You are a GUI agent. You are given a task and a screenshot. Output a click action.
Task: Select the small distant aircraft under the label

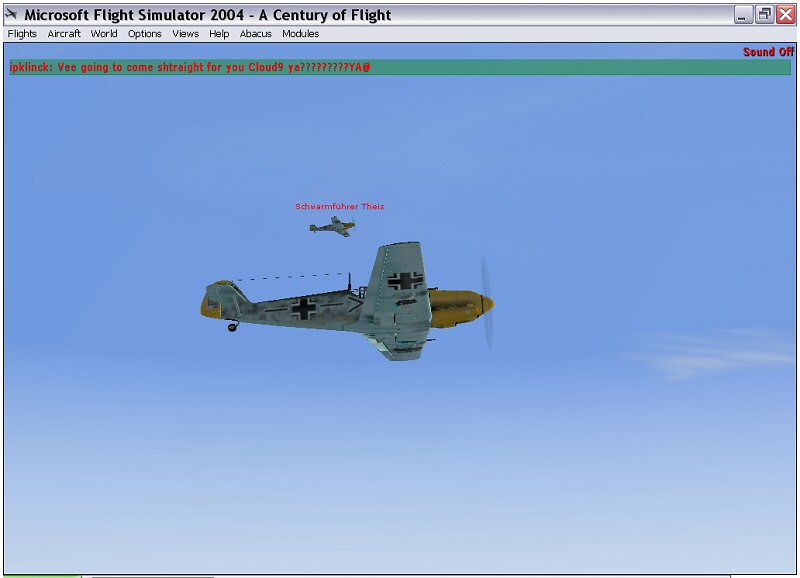[x=332, y=226]
